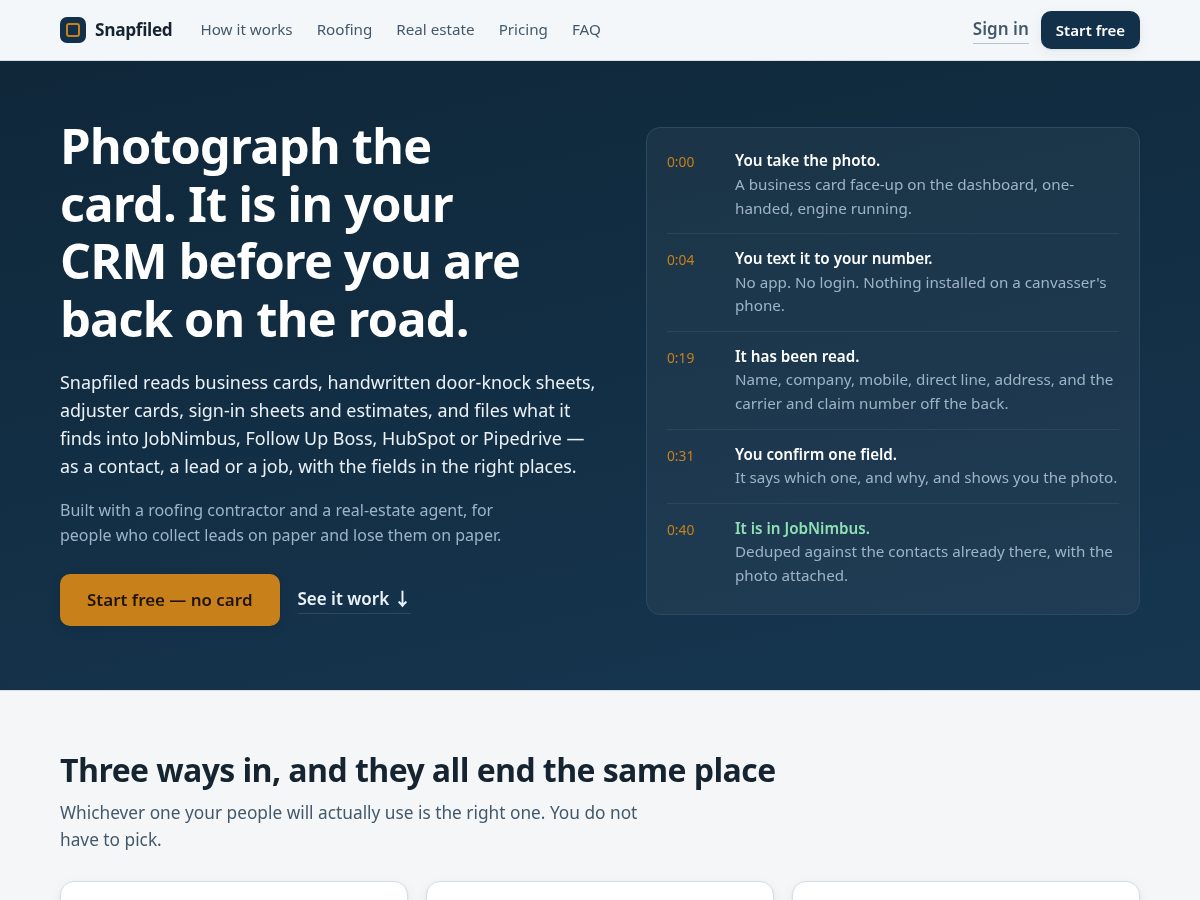Click the Sign in link
The height and width of the screenshot is (900, 1200).
pos(1000,29)
